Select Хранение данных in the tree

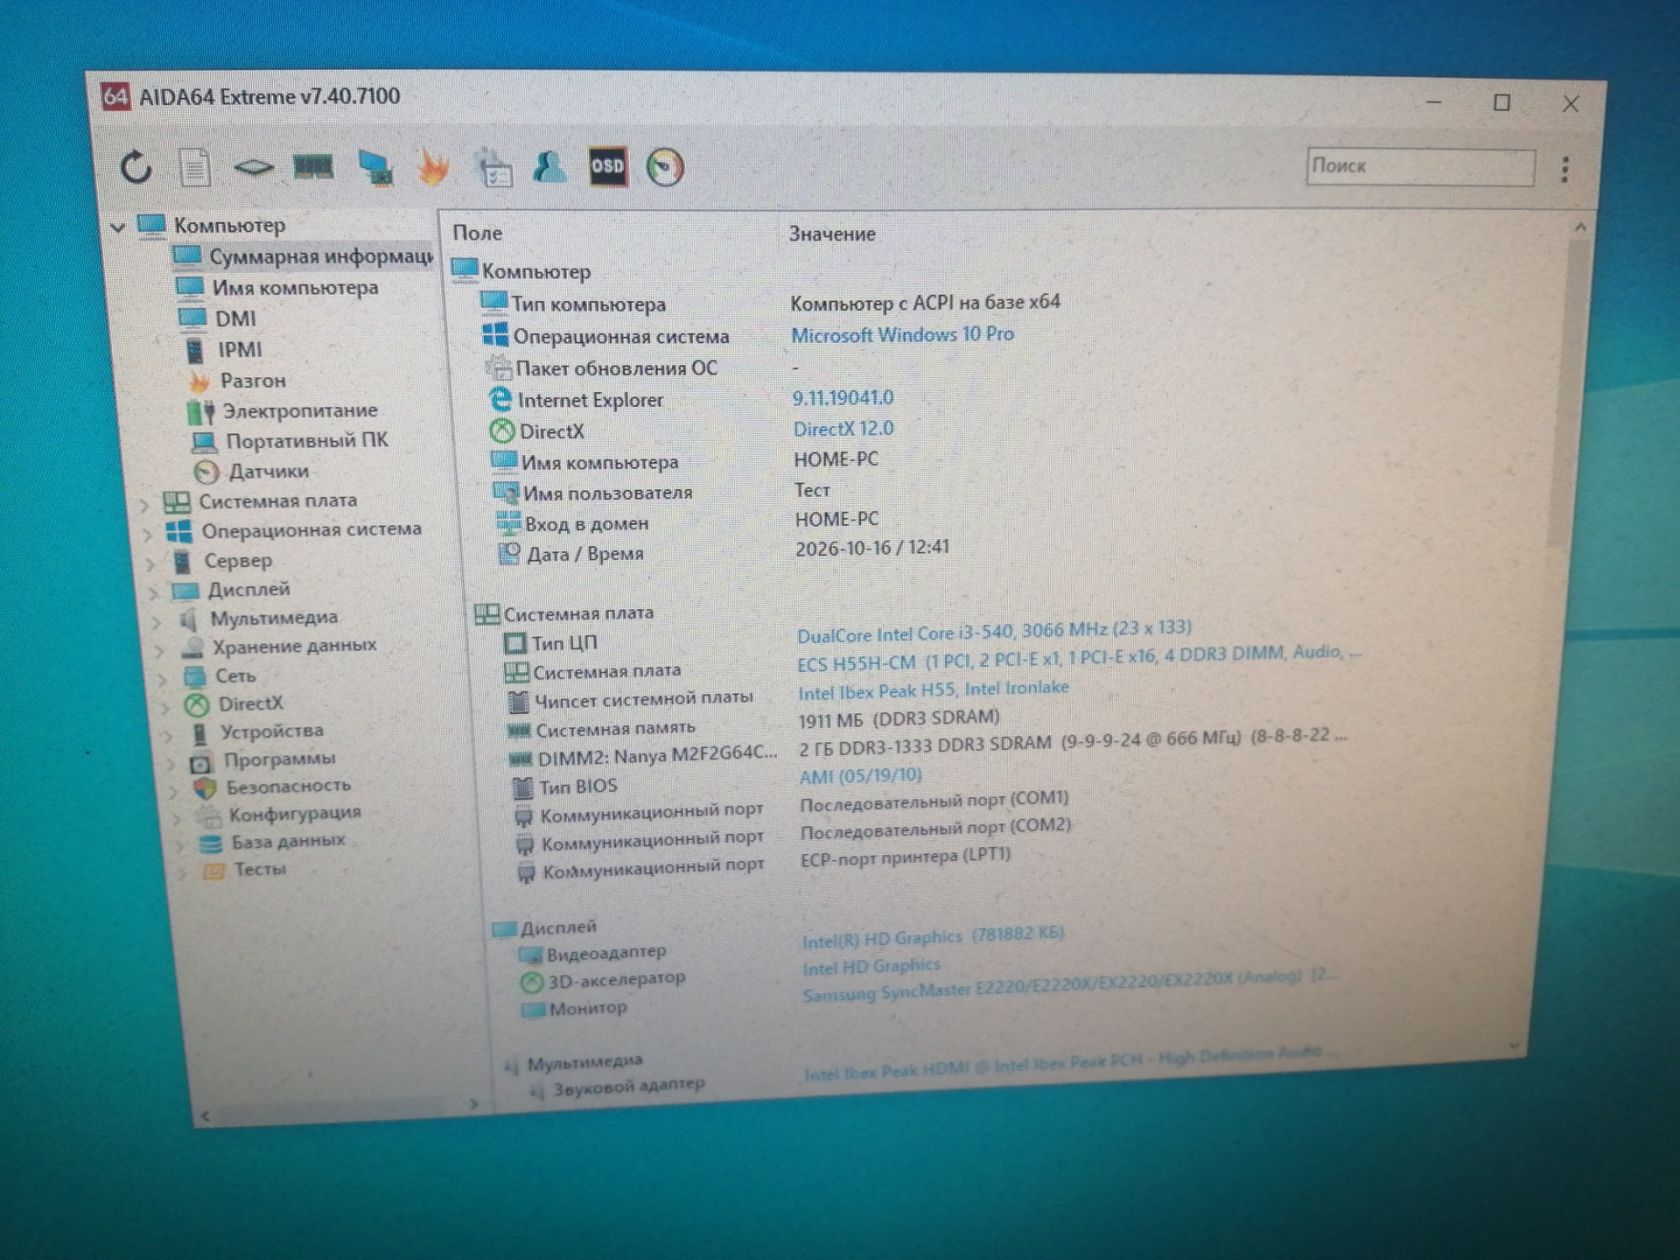click(281, 647)
